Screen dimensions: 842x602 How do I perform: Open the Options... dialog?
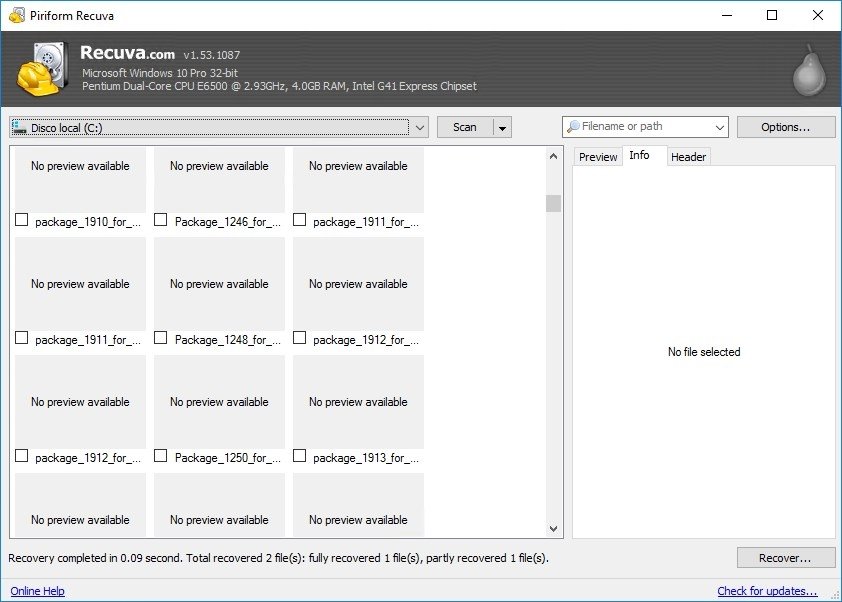coord(786,127)
